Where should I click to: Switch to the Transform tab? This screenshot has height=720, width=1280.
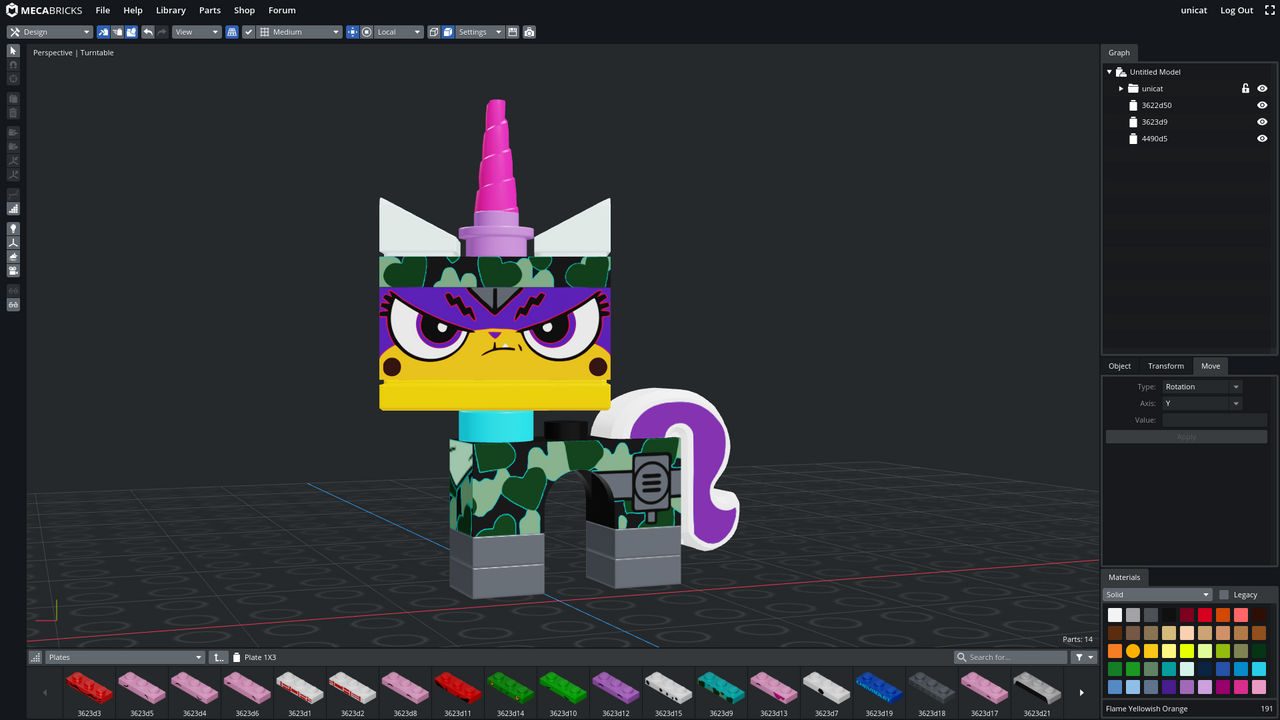pyautogui.click(x=1166, y=366)
